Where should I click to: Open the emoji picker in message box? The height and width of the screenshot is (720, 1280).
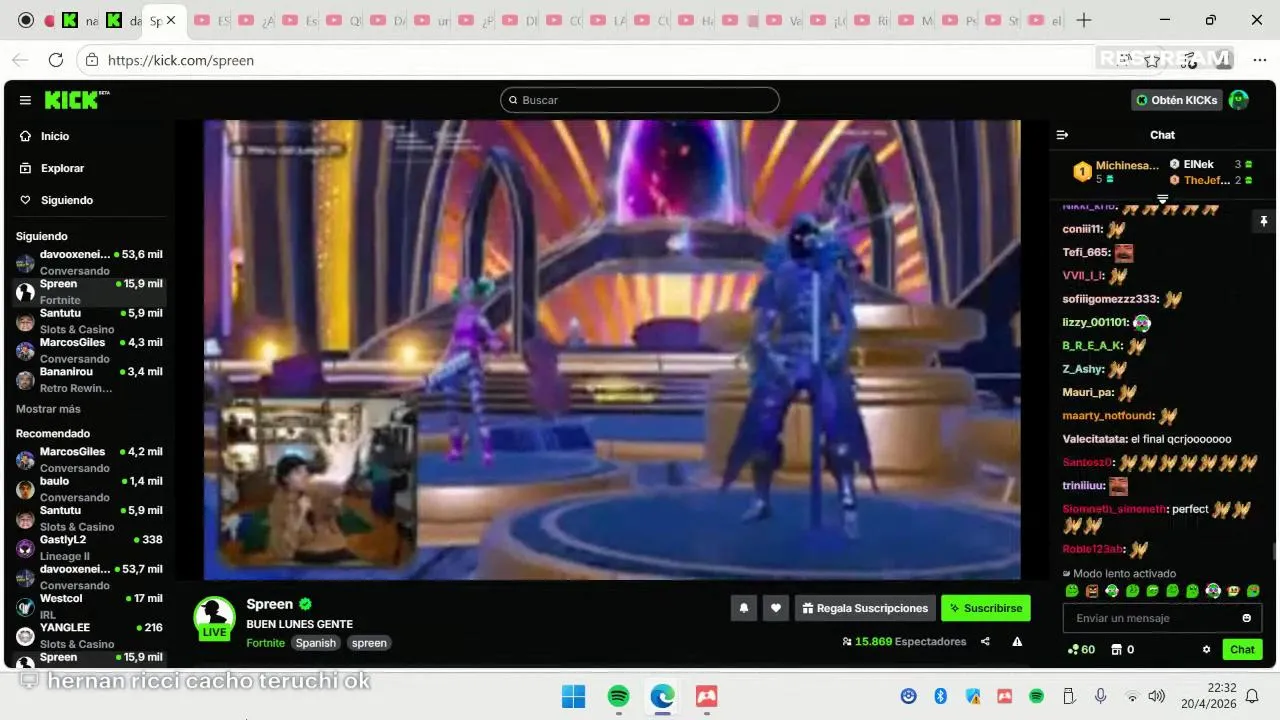(1246, 618)
